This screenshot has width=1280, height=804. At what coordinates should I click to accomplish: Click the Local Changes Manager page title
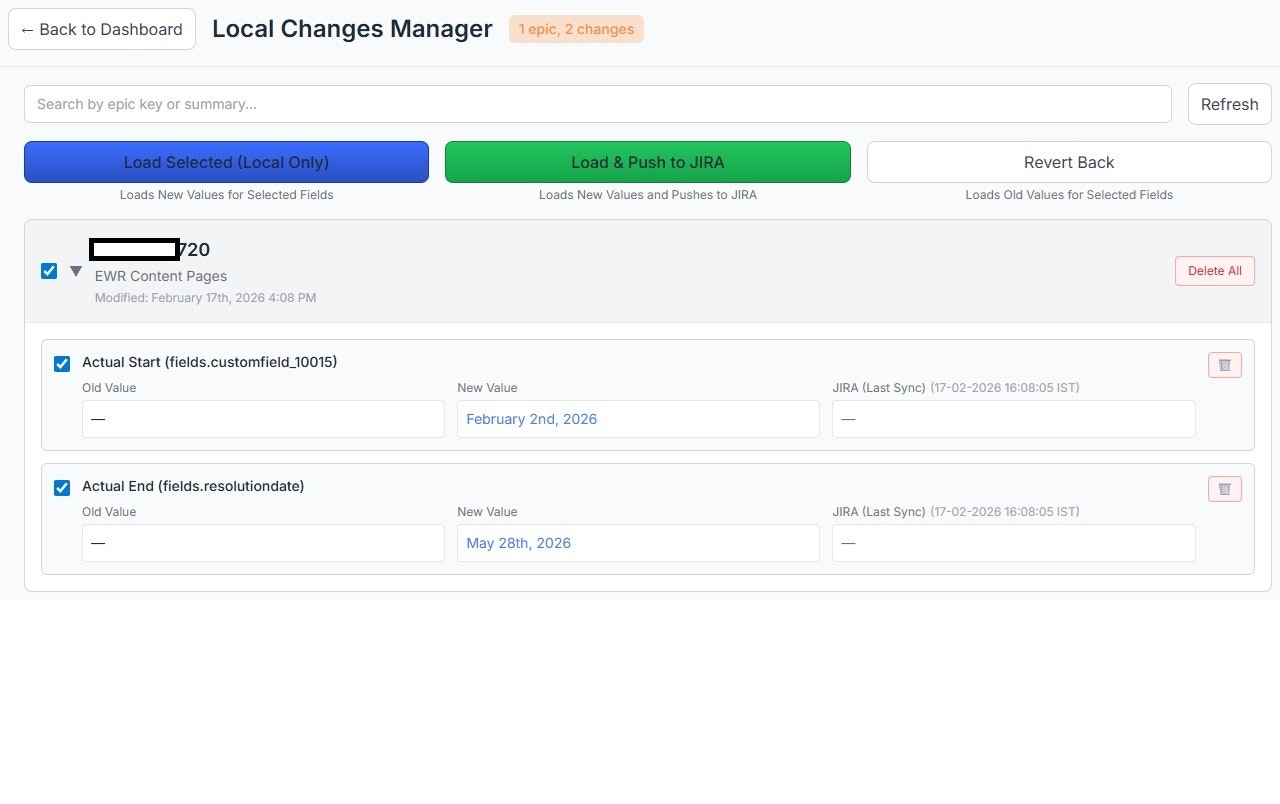click(x=352, y=29)
